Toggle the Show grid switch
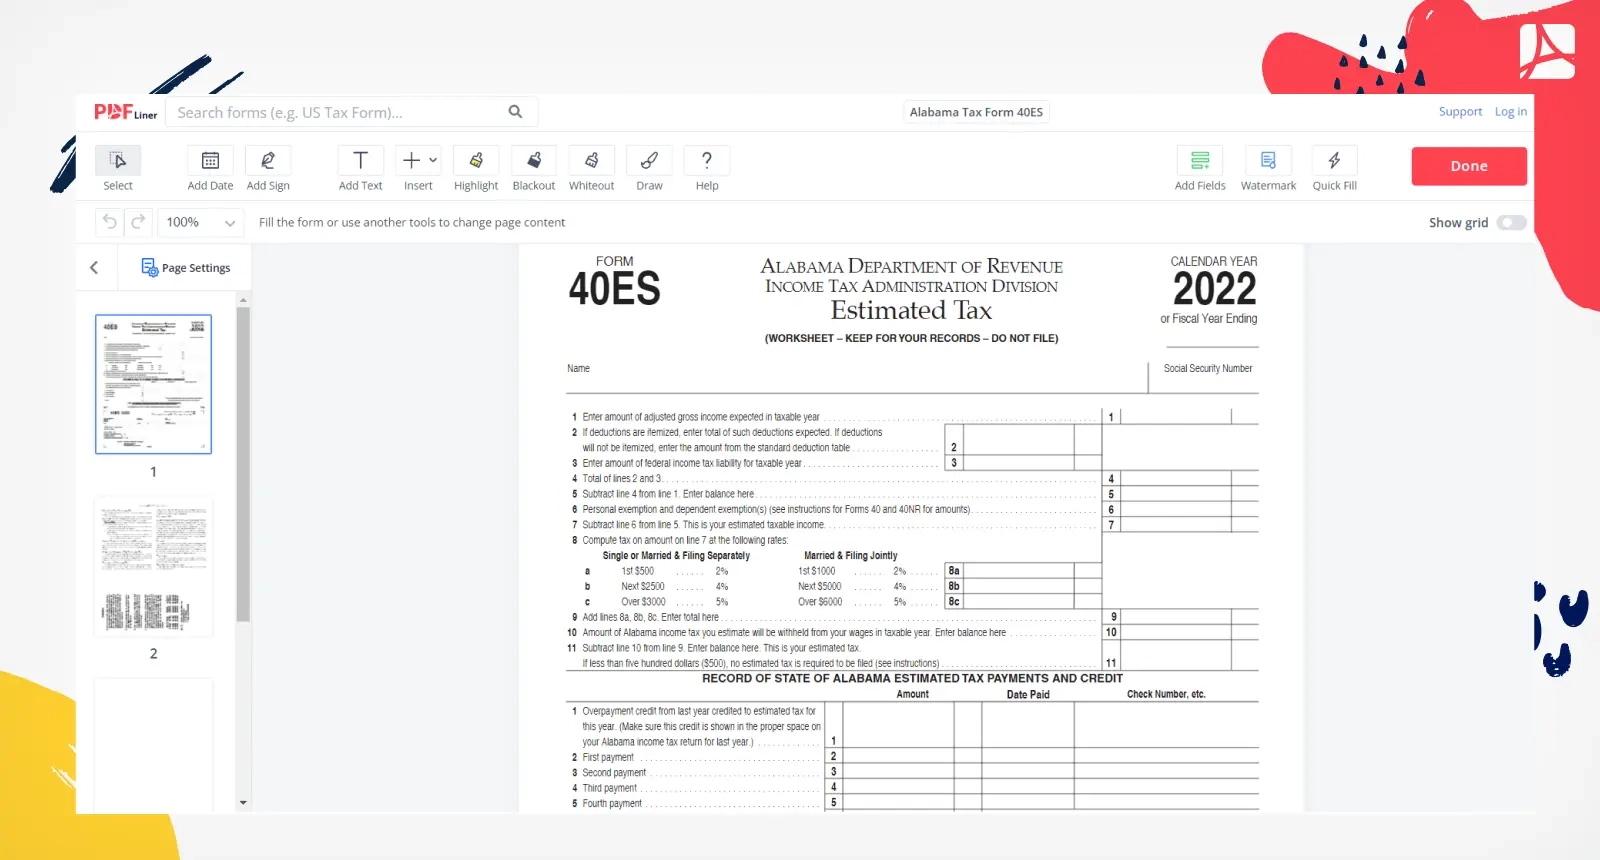 1511,223
